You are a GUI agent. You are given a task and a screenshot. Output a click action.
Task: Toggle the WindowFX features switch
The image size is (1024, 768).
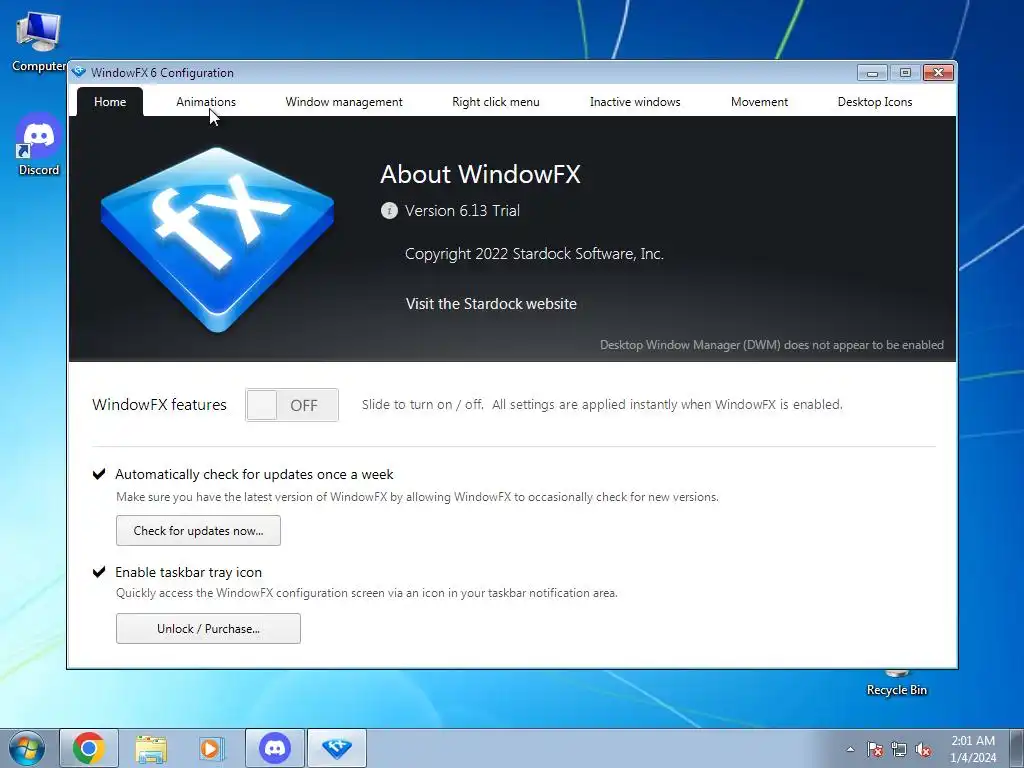click(292, 405)
